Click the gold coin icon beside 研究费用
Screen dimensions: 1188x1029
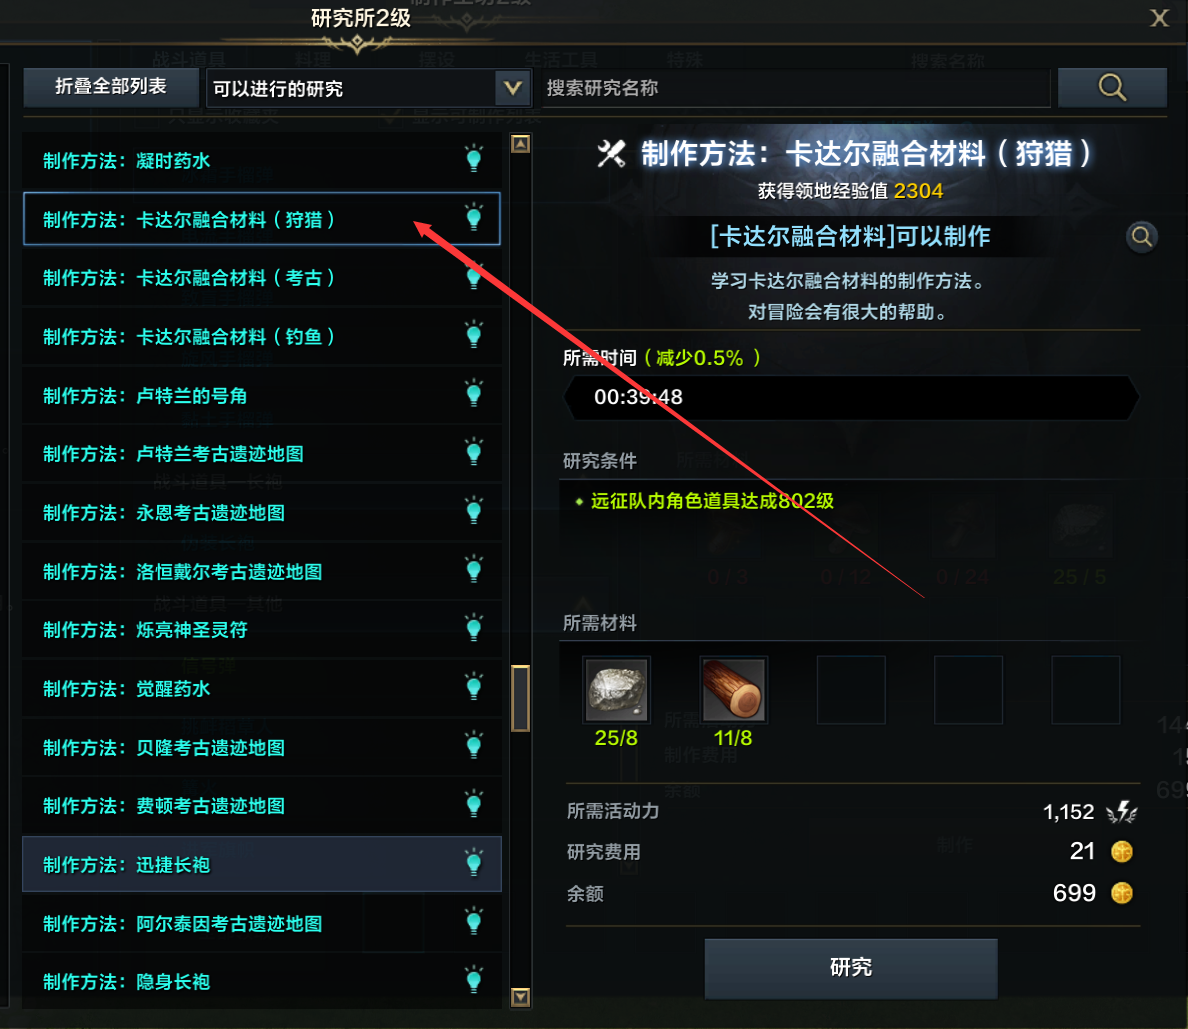coord(1121,852)
